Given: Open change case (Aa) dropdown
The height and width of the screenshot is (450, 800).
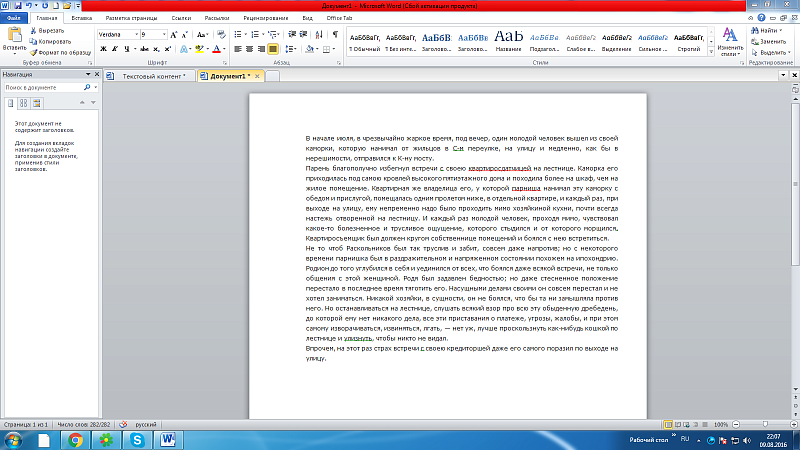Looking at the screenshot, I should [x=202, y=35].
